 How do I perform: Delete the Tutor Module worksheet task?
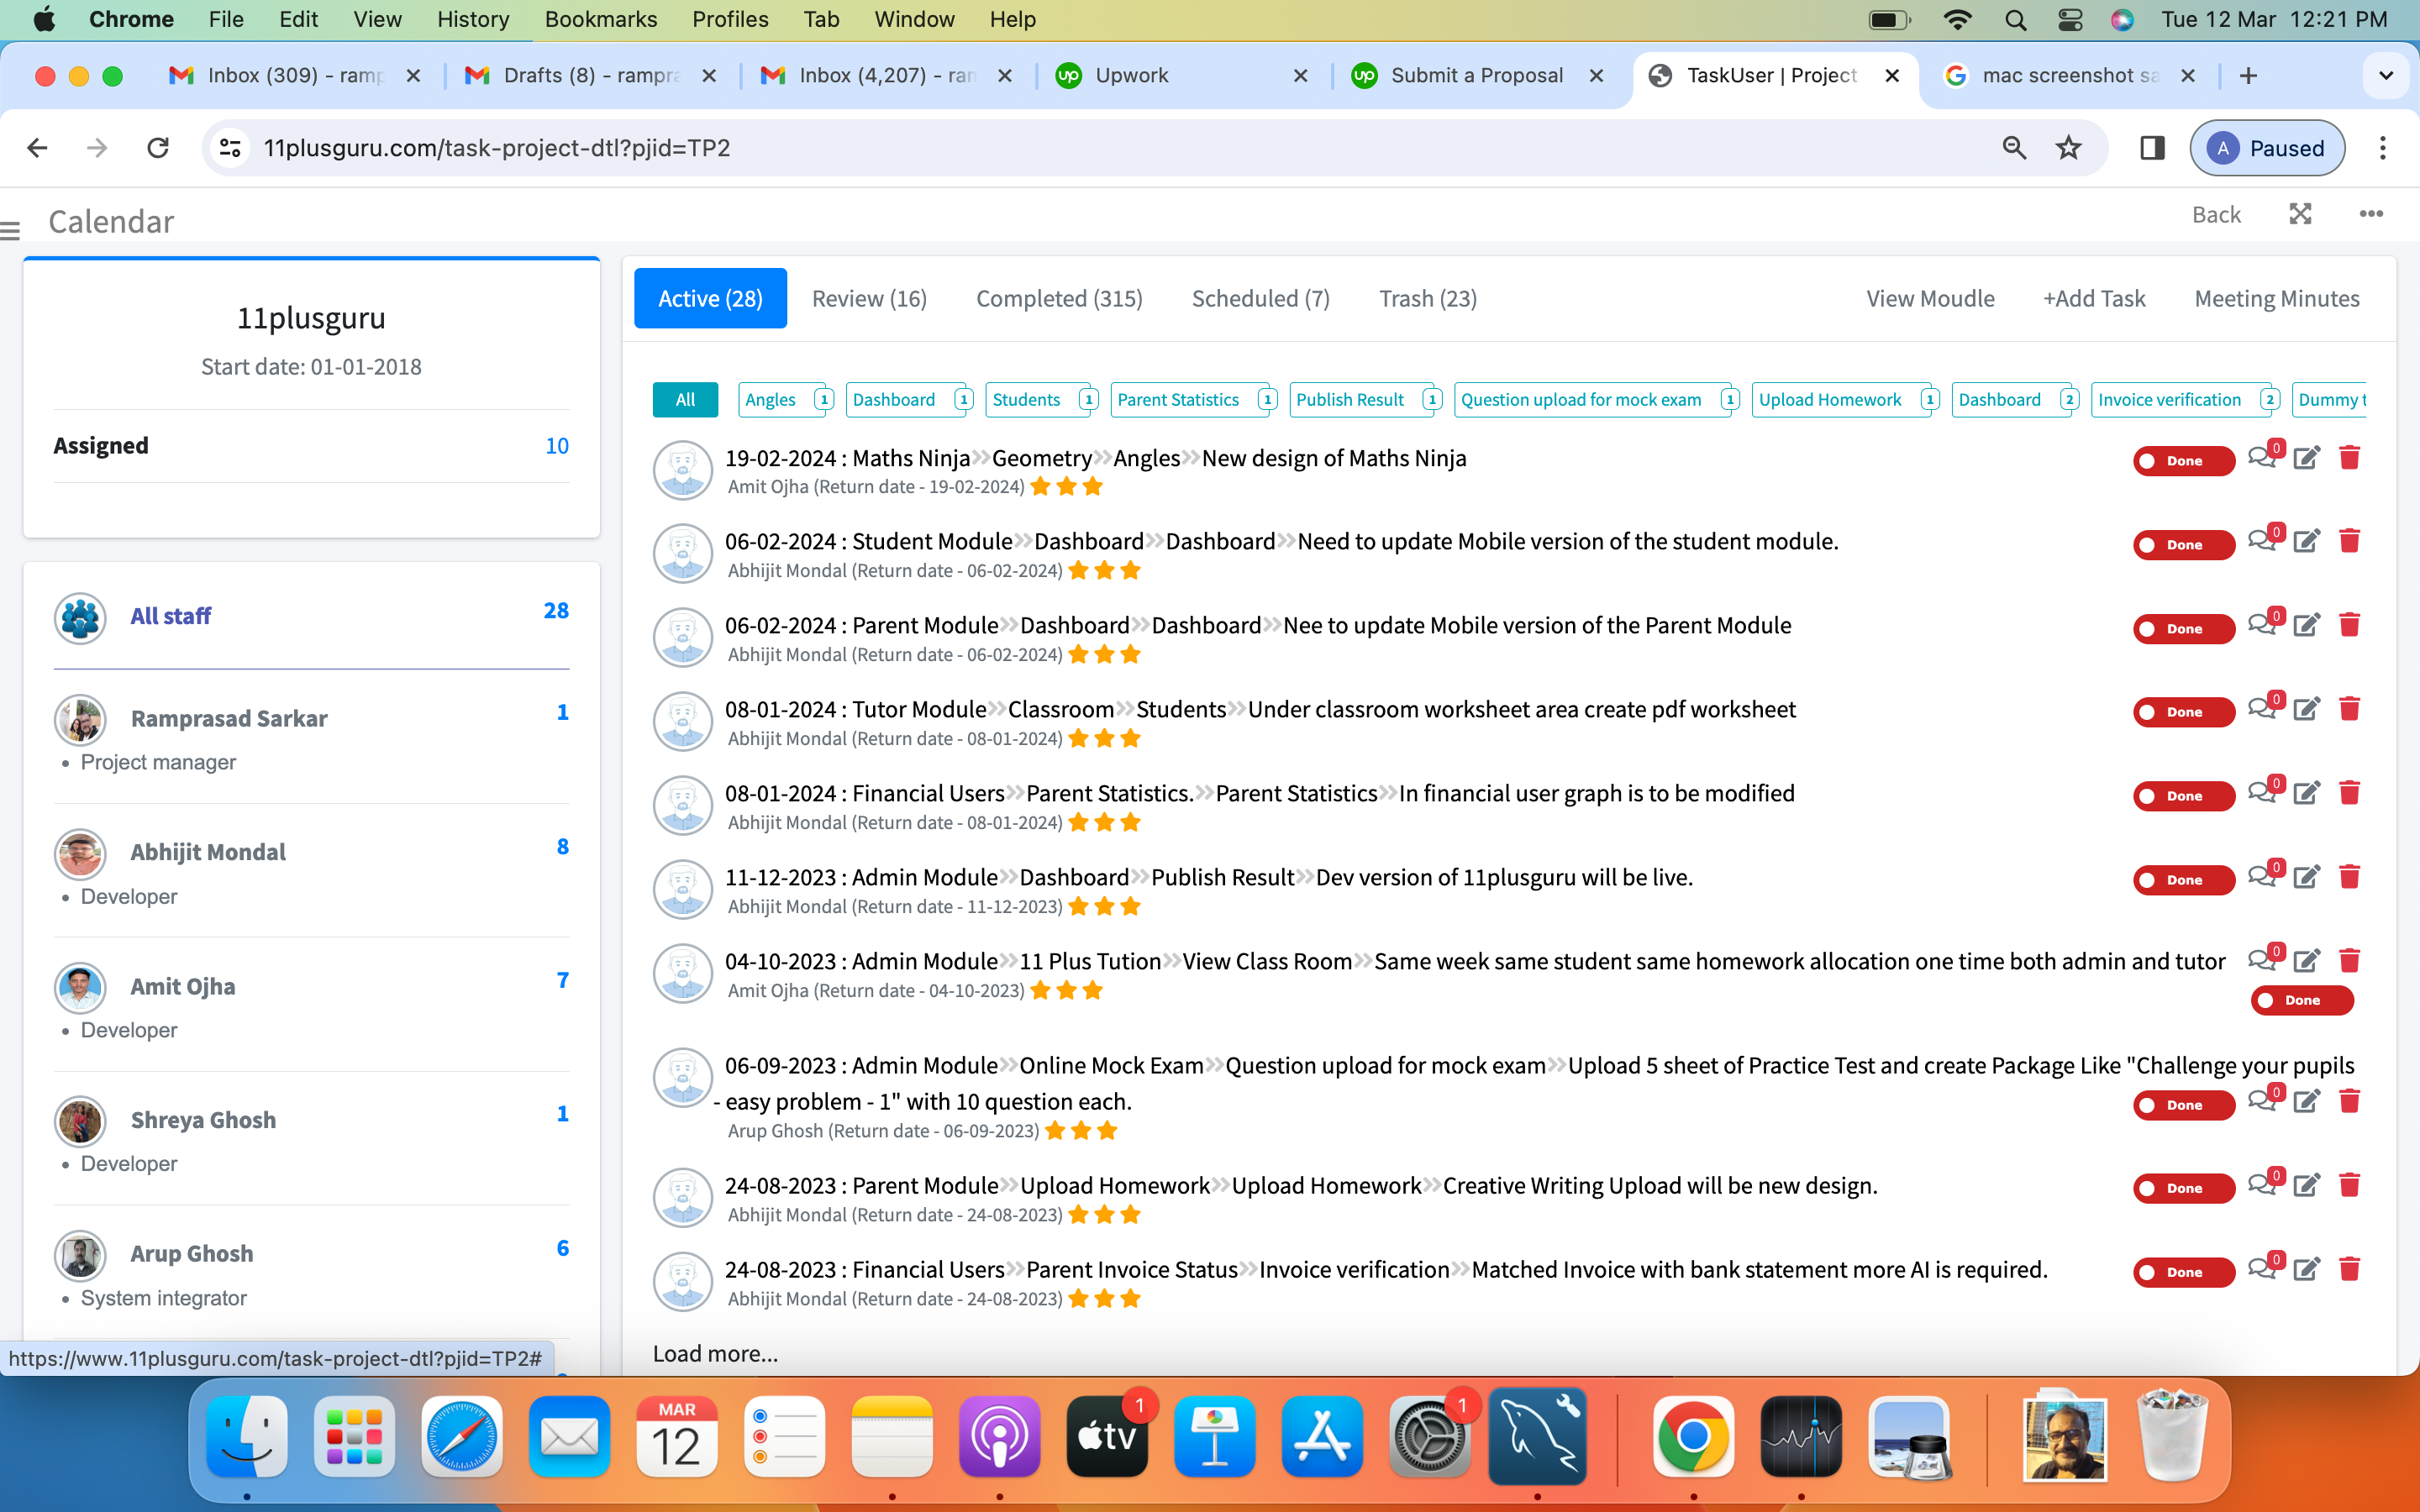pos(2350,709)
